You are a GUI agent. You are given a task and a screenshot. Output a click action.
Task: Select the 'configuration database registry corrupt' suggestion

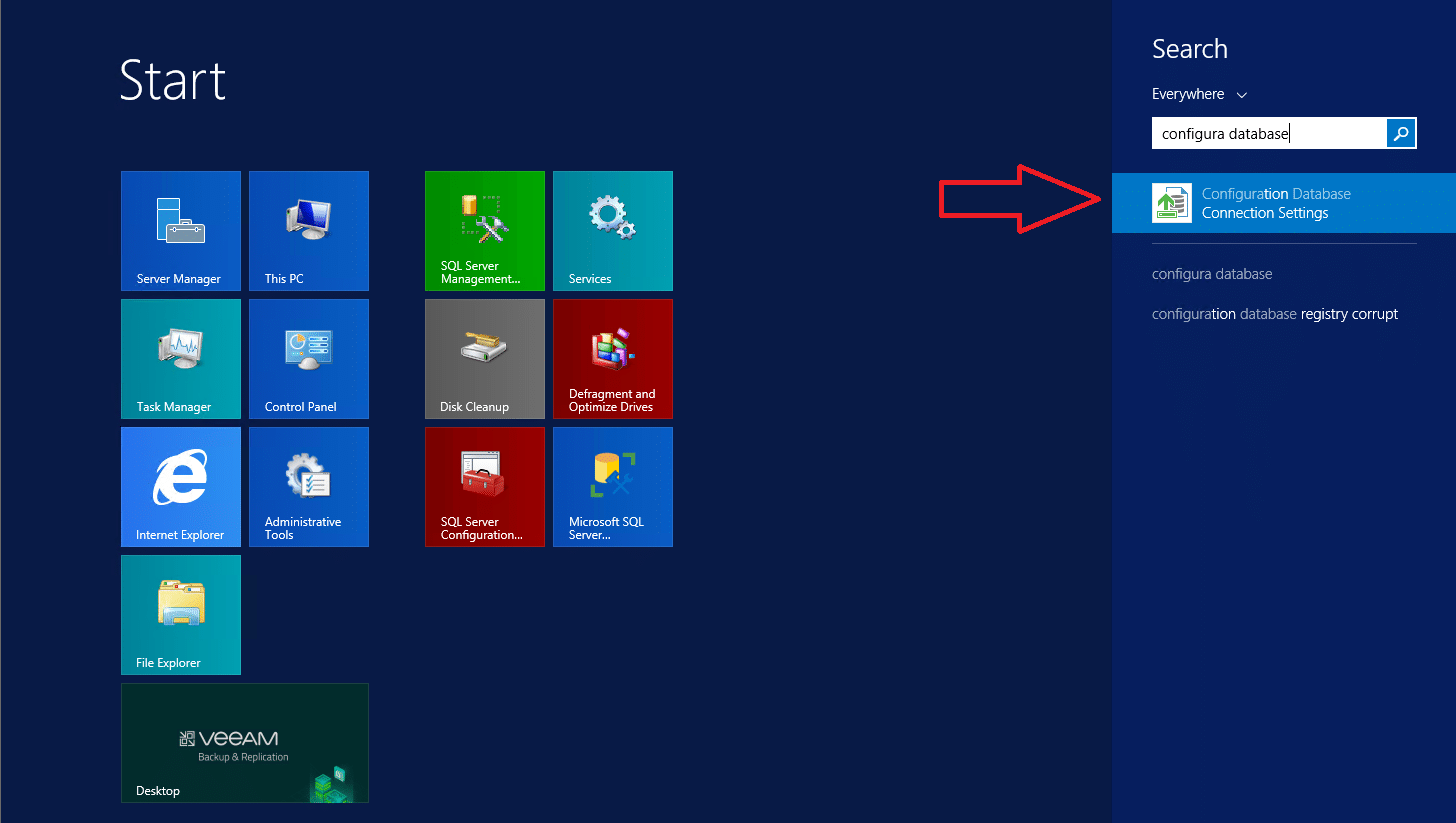tap(1275, 314)
